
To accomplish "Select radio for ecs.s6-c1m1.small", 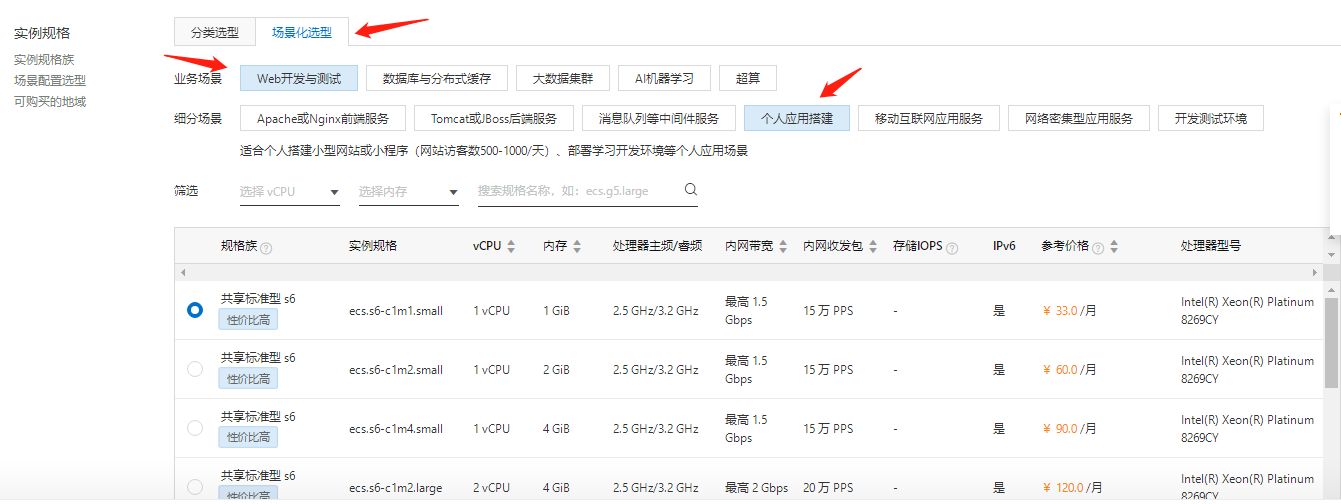I will point(195,310).
